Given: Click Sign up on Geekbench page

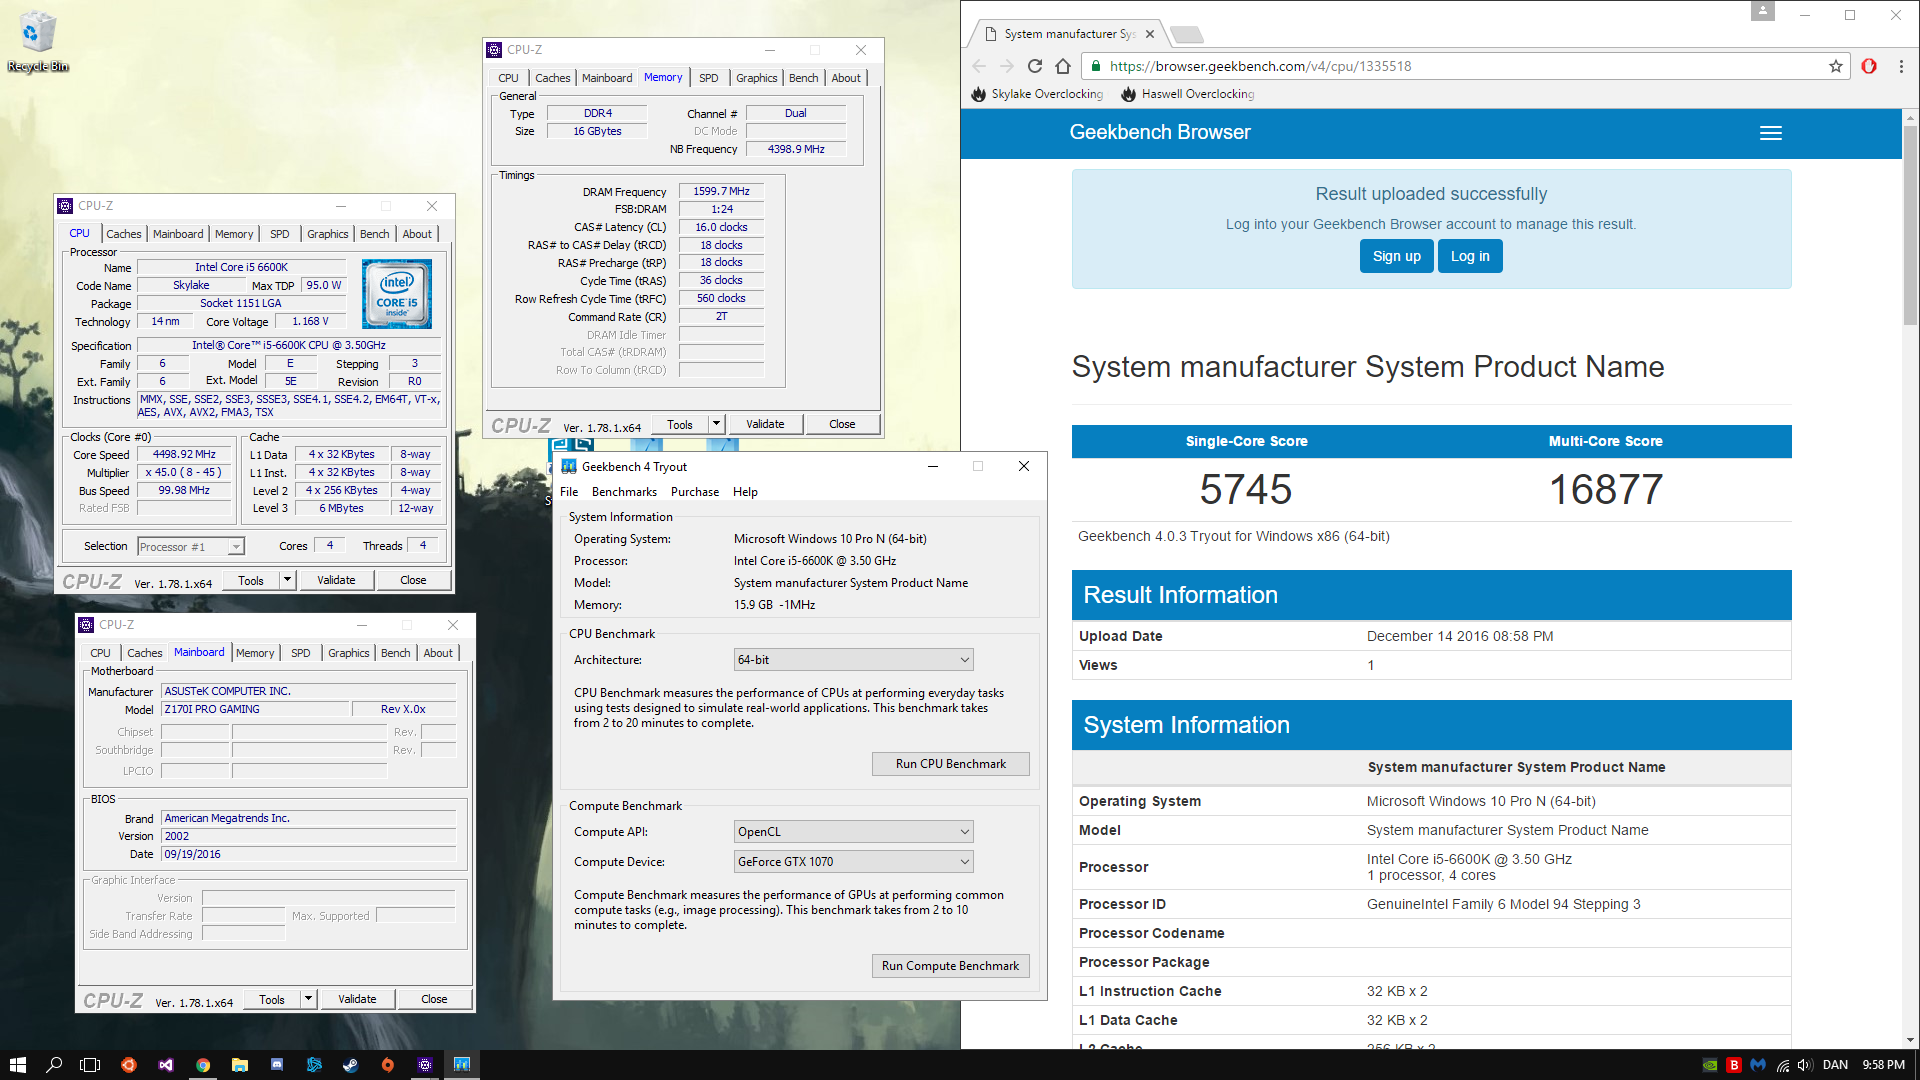Looking at the screenshot, I should [x=1397, y=256].
